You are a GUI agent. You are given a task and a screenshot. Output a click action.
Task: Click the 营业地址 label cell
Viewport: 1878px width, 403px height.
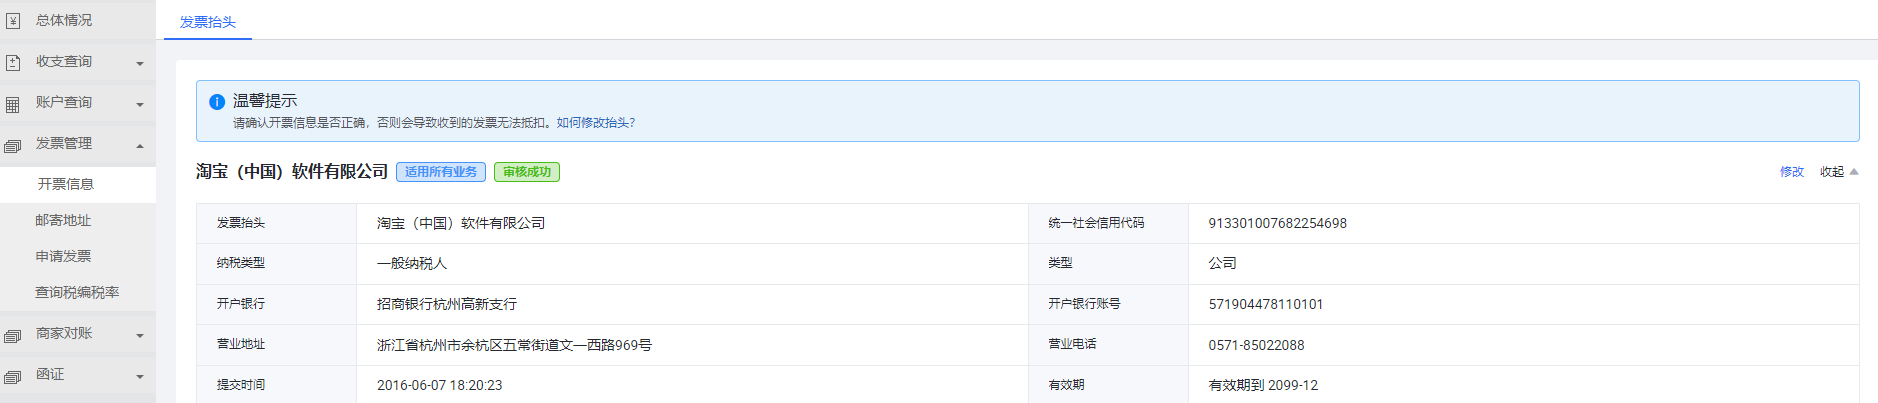[276, 345]
